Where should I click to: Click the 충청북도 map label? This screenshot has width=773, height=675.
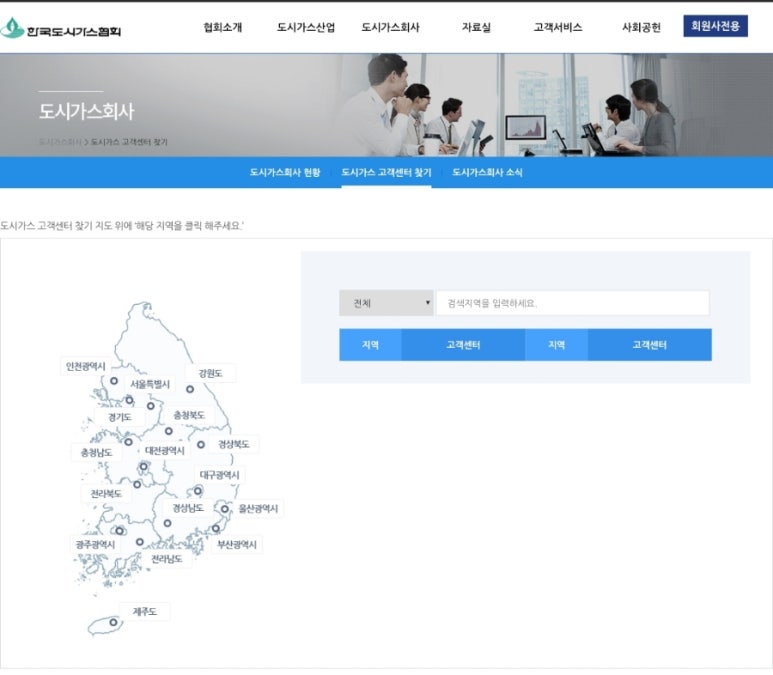189,415
